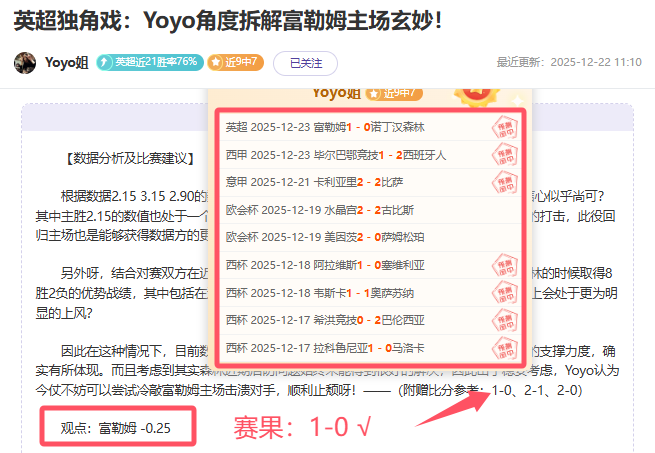Click the Yoyo姐 author avatar

[x=25, y=63]
